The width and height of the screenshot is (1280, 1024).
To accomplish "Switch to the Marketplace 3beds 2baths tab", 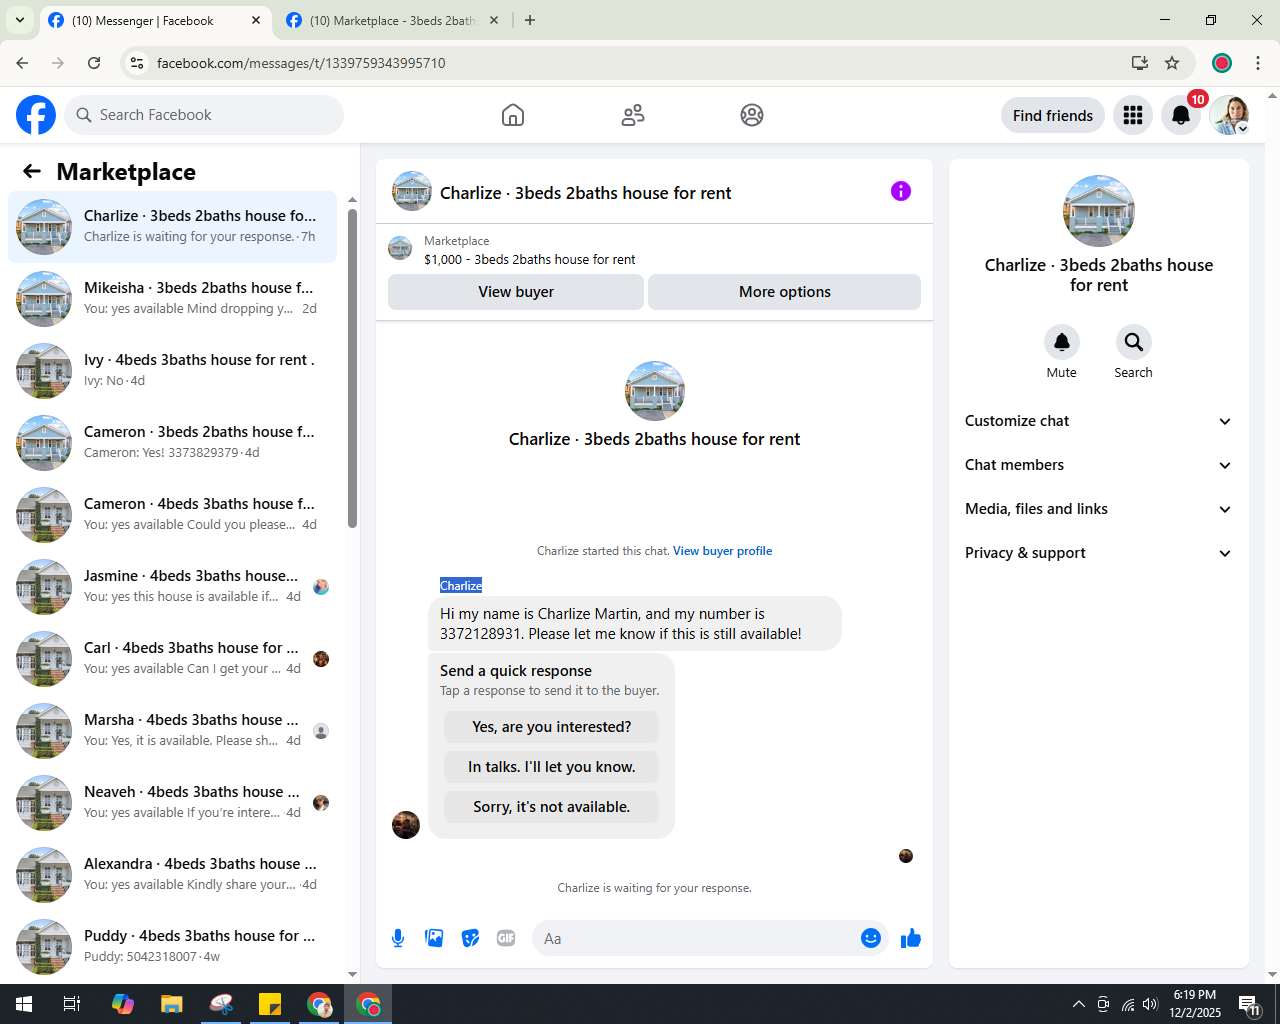I will coord(393,20).
